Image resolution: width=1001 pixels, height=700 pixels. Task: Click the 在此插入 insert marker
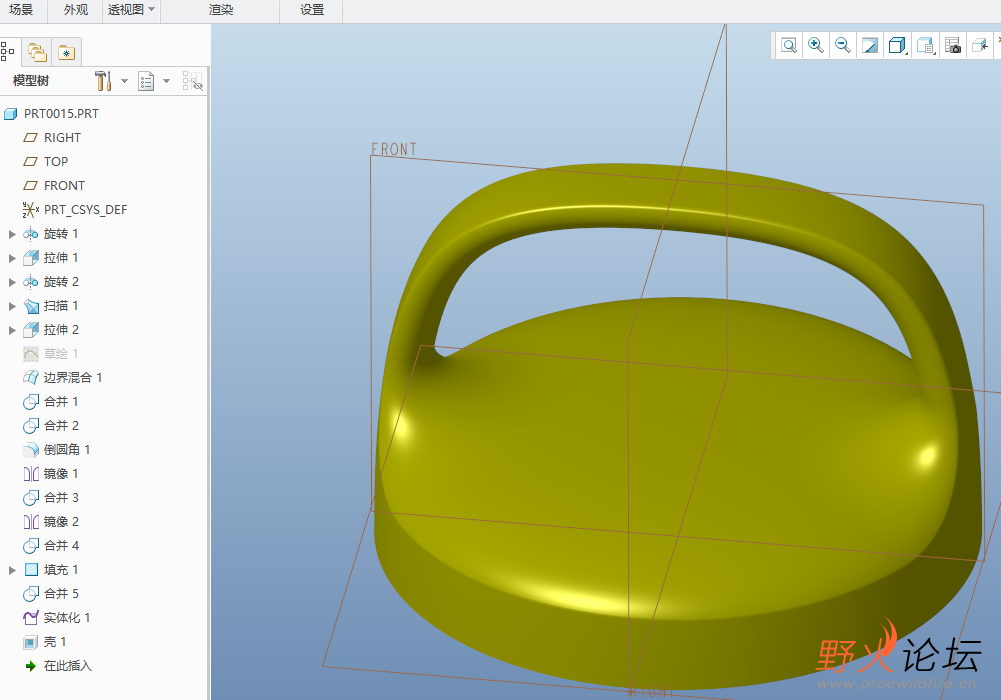tap(67, 666)
